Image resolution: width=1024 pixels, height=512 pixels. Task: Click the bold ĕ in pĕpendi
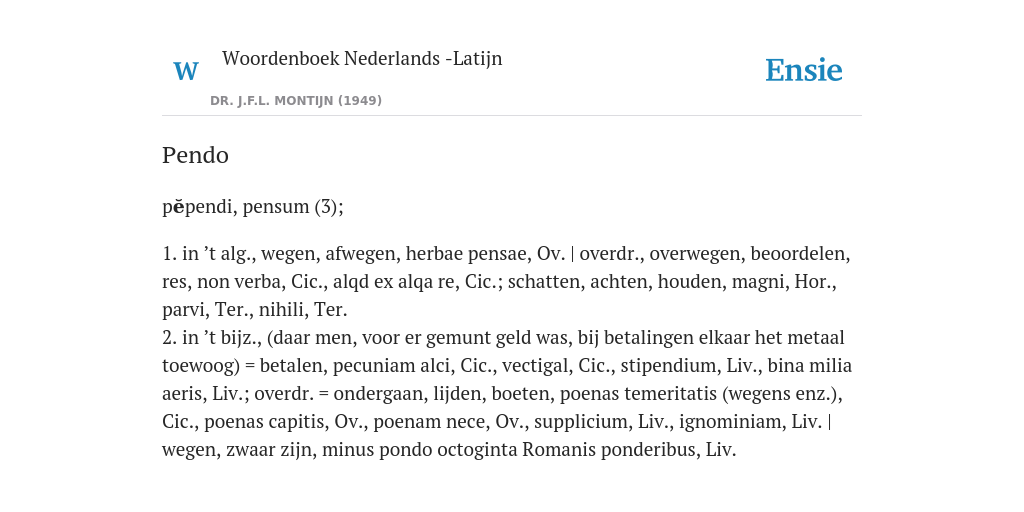[179, 207]
